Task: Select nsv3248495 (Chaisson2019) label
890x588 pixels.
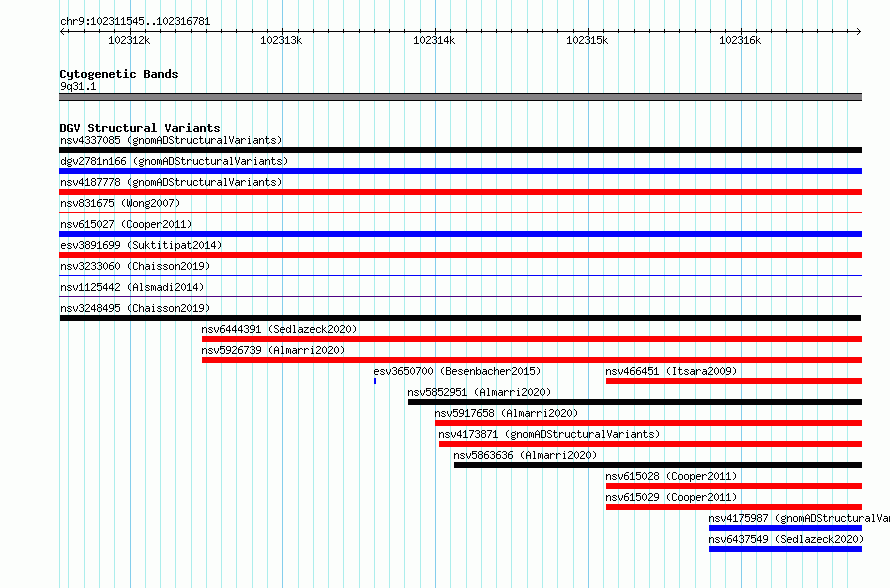Action: tap(135, 308)
